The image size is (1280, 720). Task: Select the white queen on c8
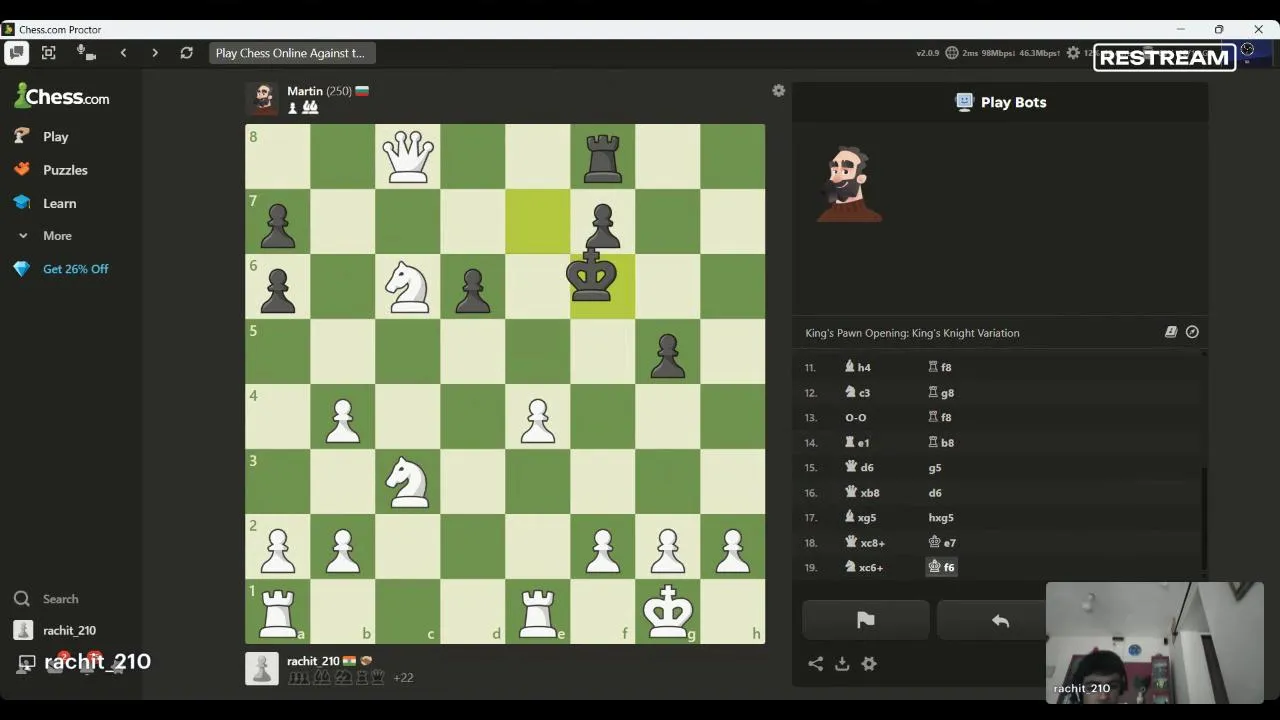(408, 156)
